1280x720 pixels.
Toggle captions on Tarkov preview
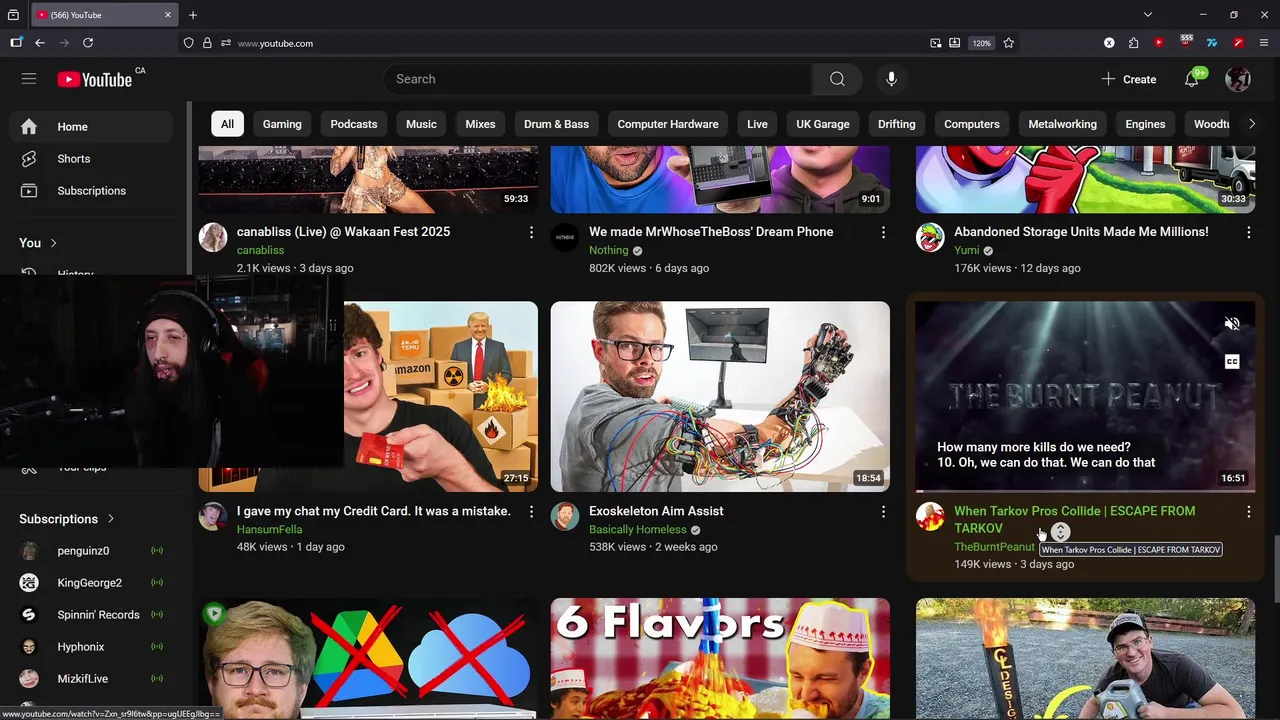click(1232, 362)
